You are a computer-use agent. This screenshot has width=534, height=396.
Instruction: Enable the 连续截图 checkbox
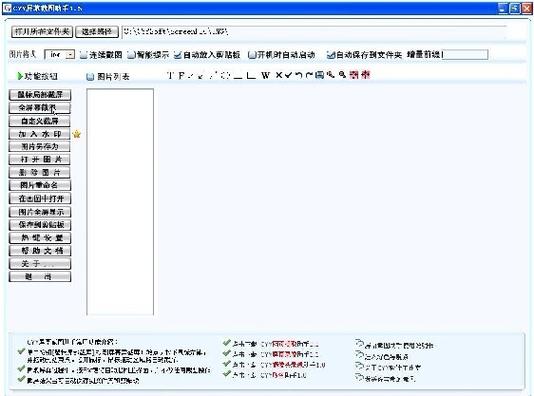tap(83, 55)
